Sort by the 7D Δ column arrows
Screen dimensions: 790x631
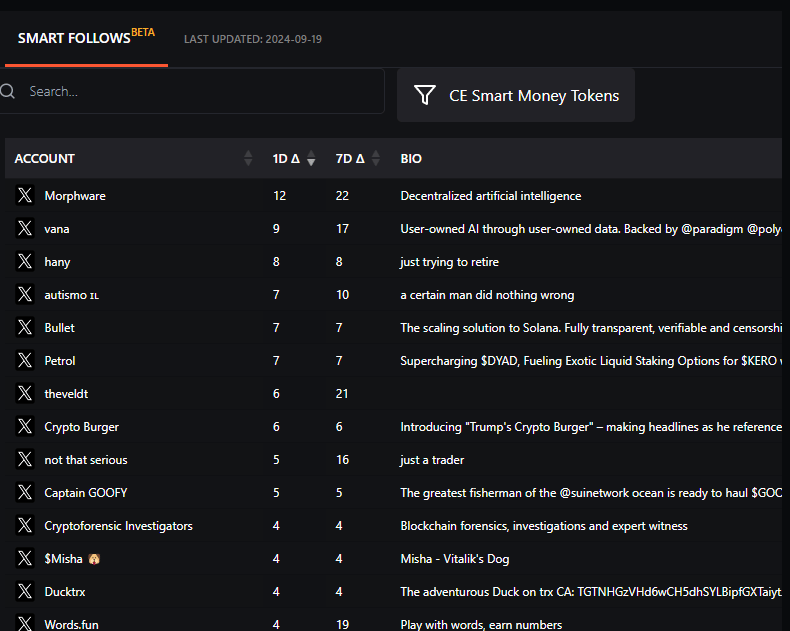tap(376, 158)
